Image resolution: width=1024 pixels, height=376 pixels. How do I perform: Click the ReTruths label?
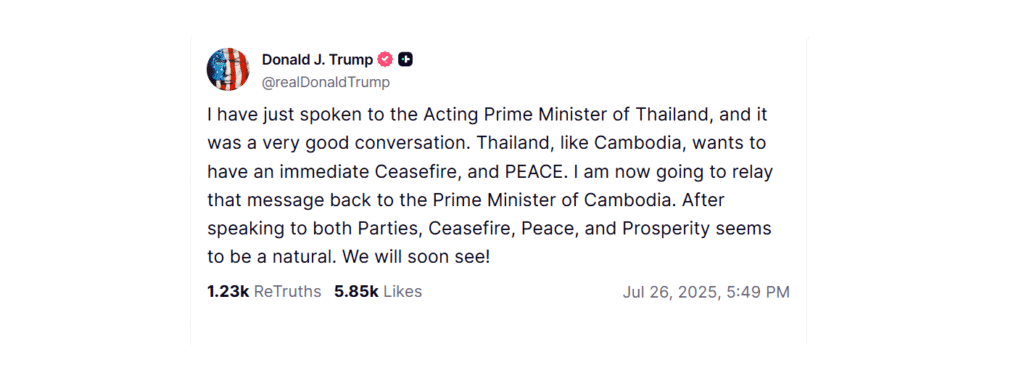click(287, 292)
